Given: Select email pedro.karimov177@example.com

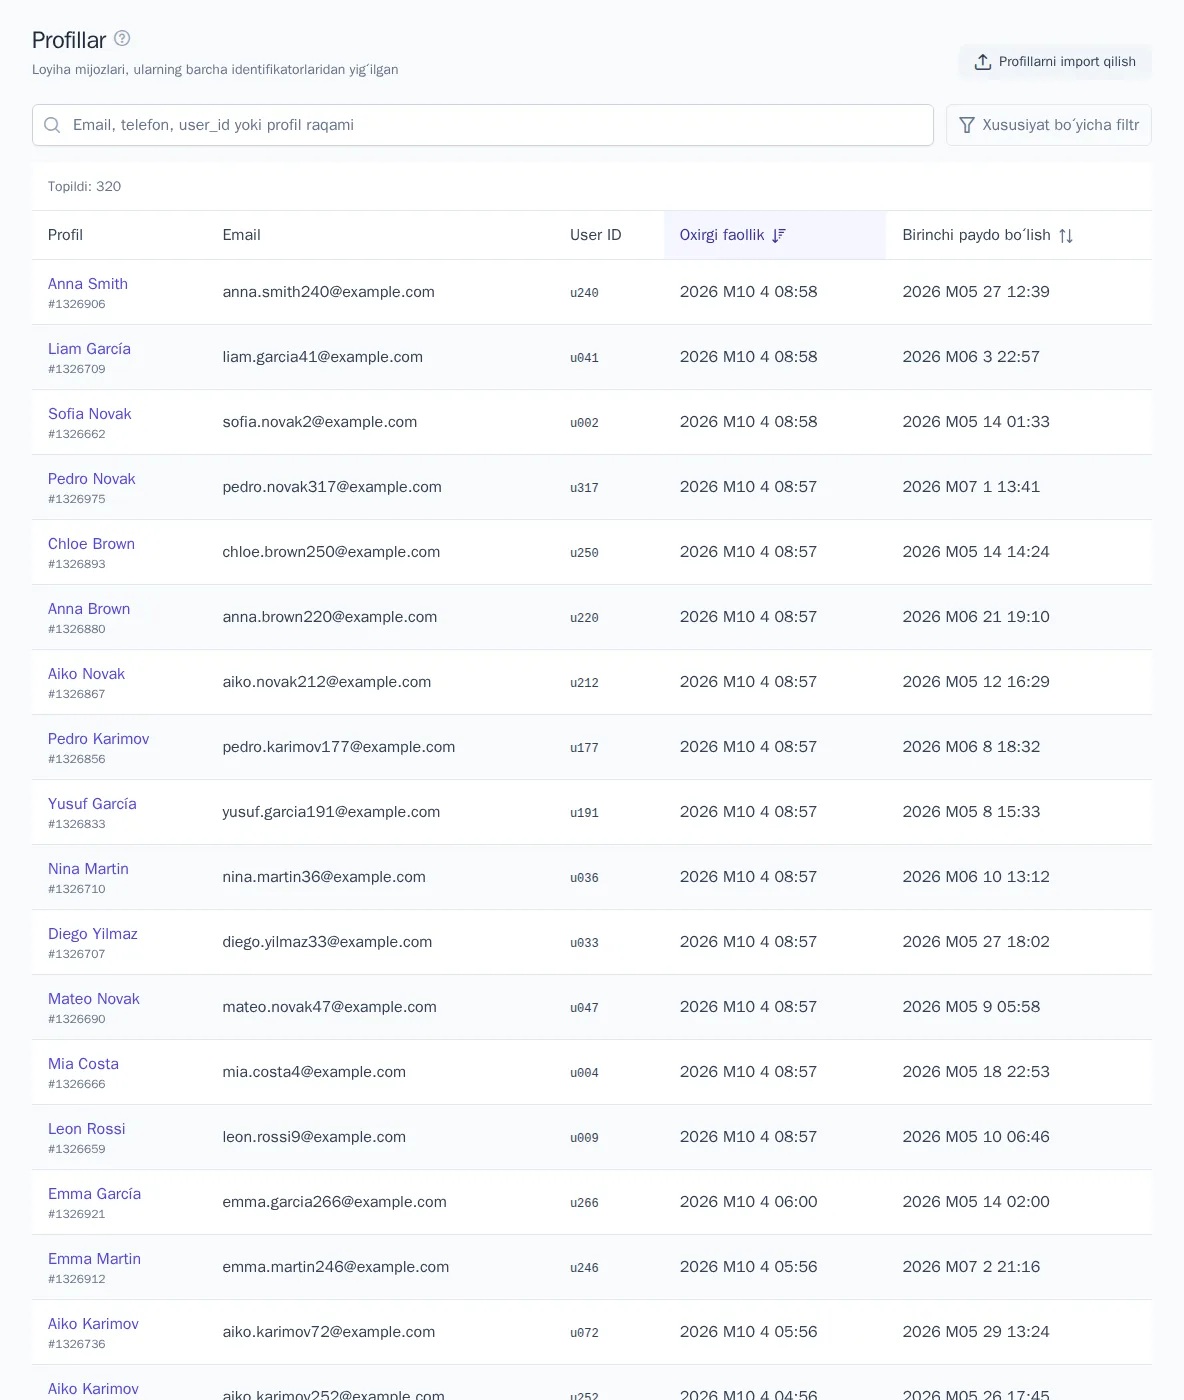Looking at the screenshot, I should [x=338, y=747].
